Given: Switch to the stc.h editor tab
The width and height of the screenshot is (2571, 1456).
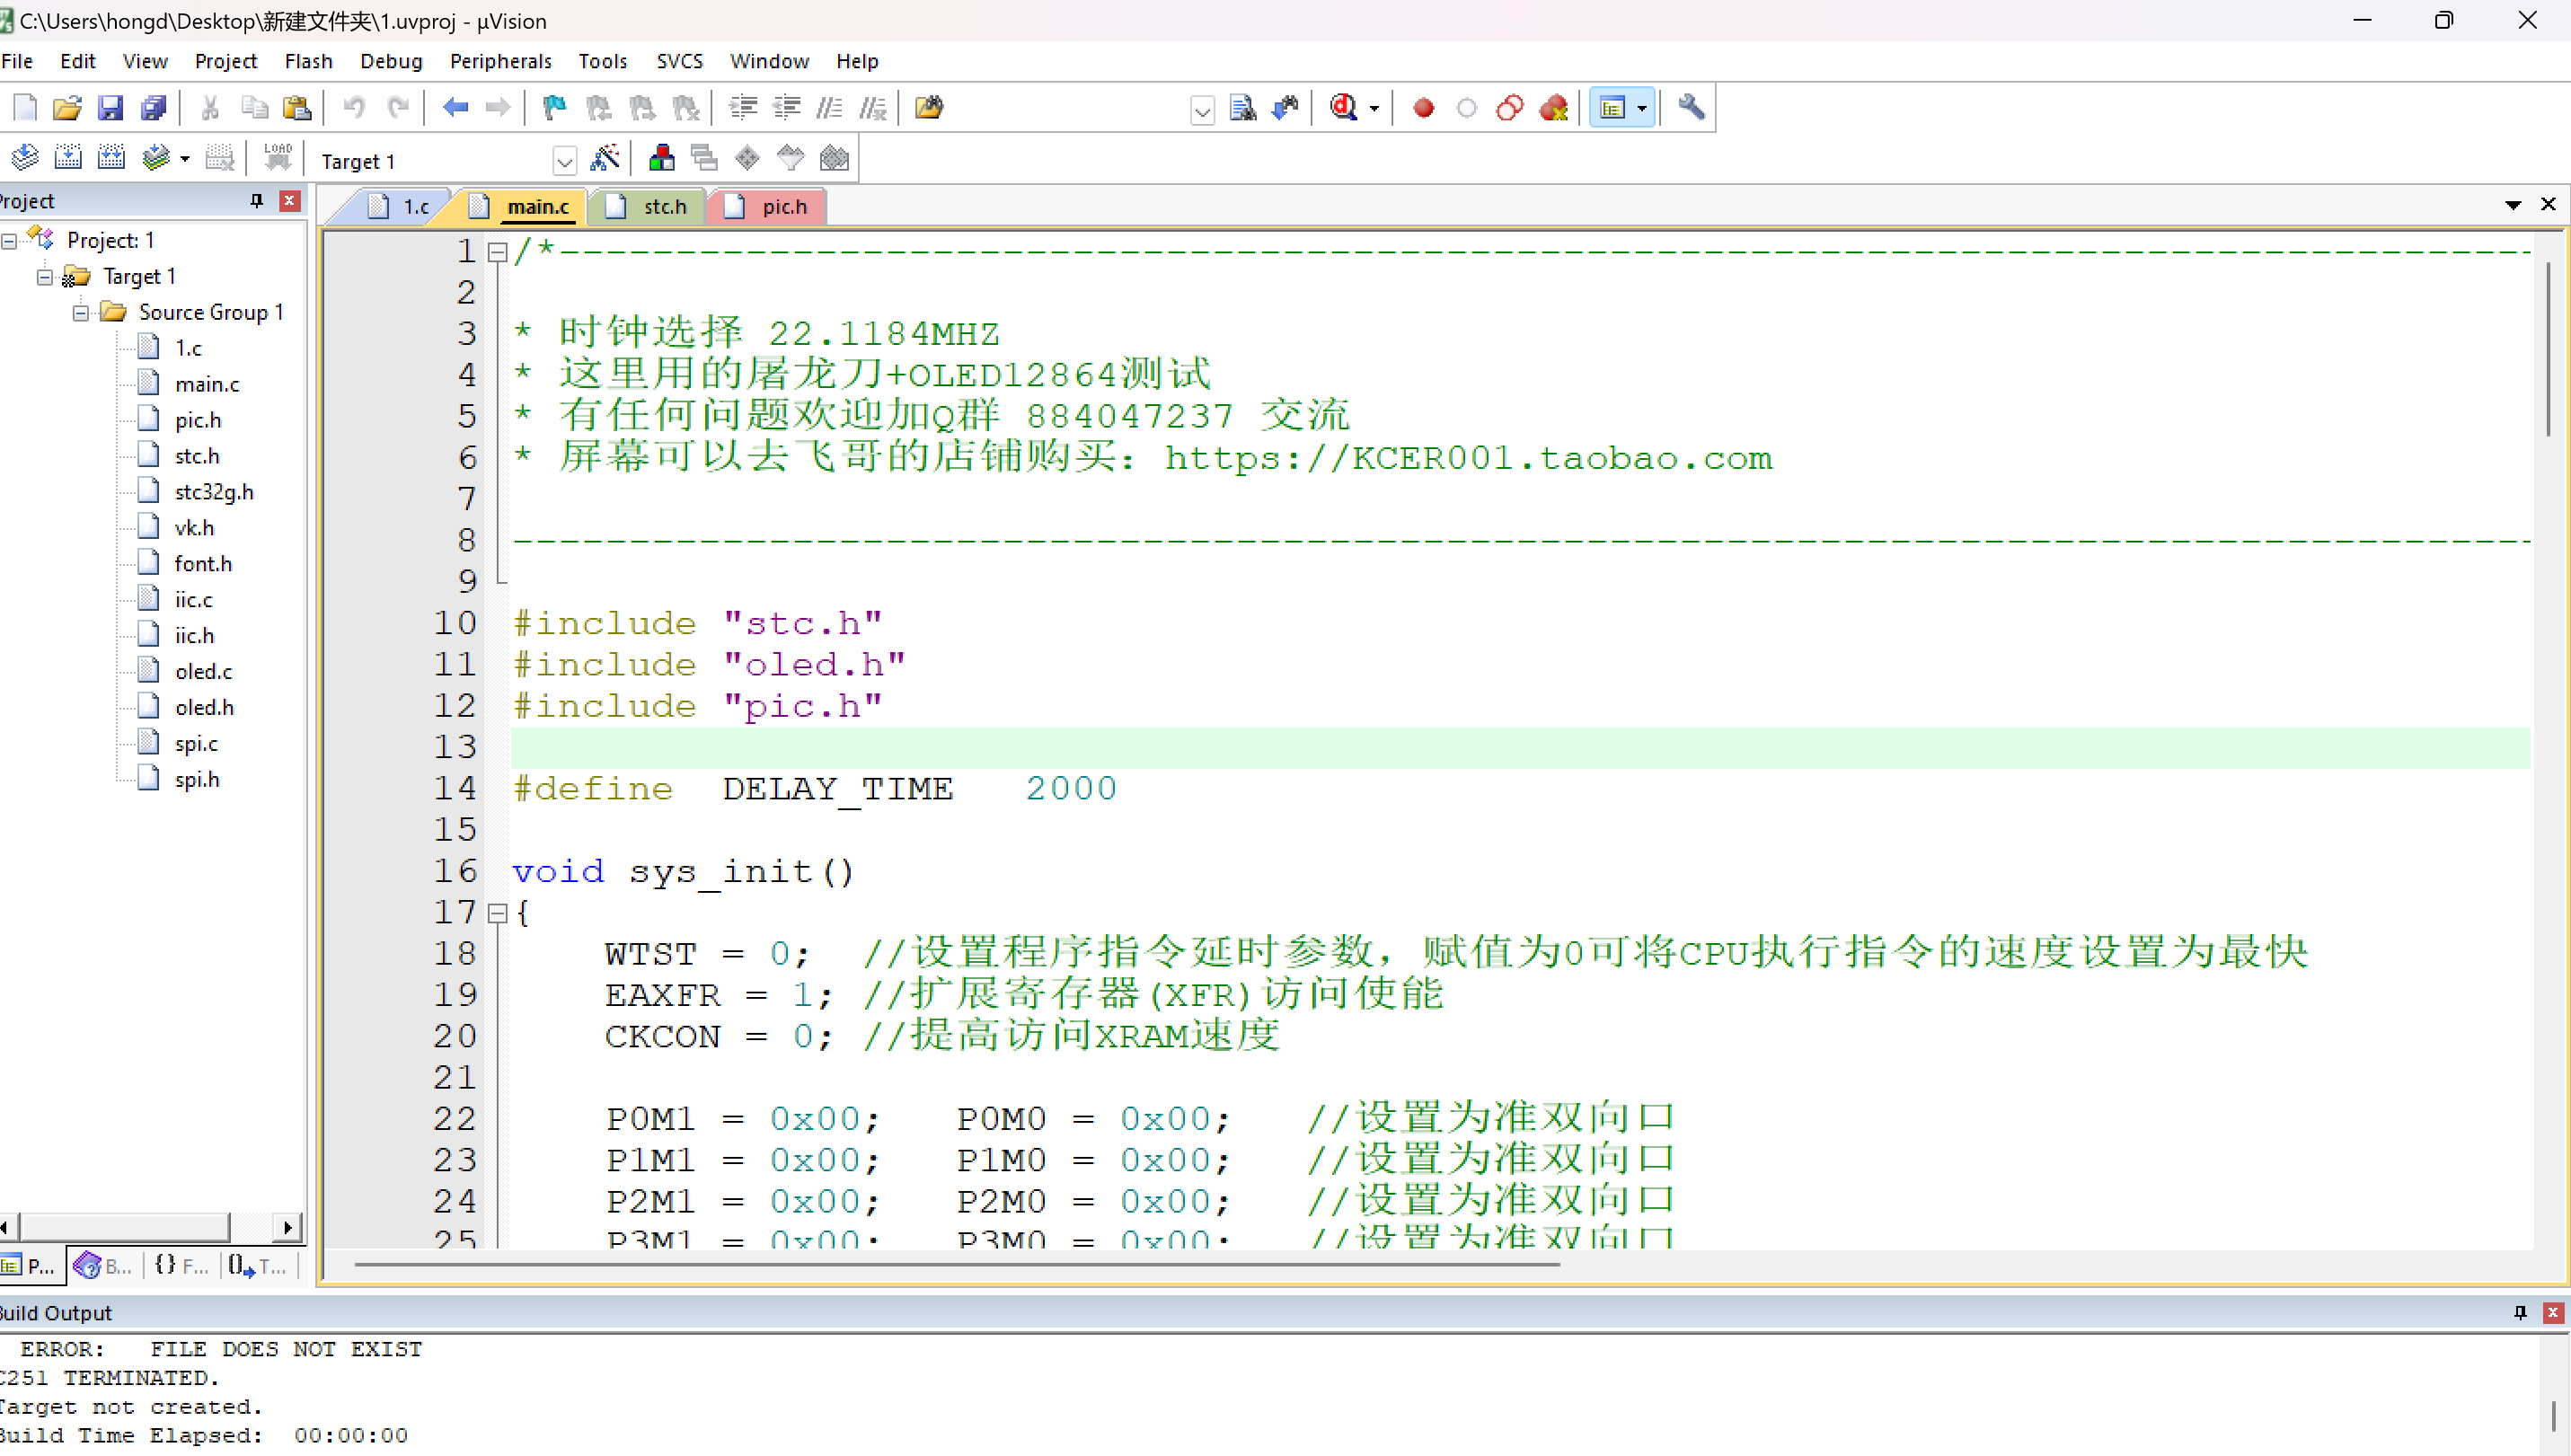Looking at the screenshot, I should point(664,207).
